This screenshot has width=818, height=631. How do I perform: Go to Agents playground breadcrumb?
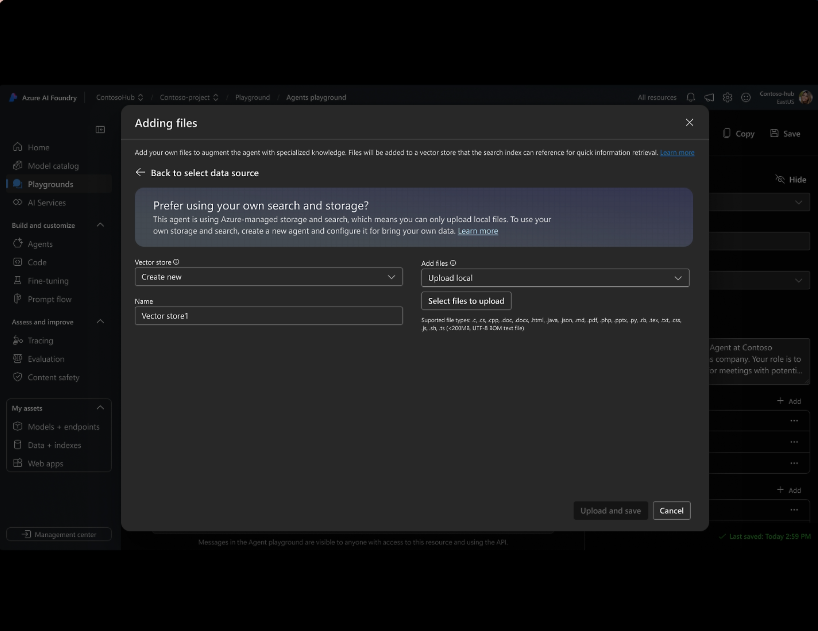click(x=316, y=98)
